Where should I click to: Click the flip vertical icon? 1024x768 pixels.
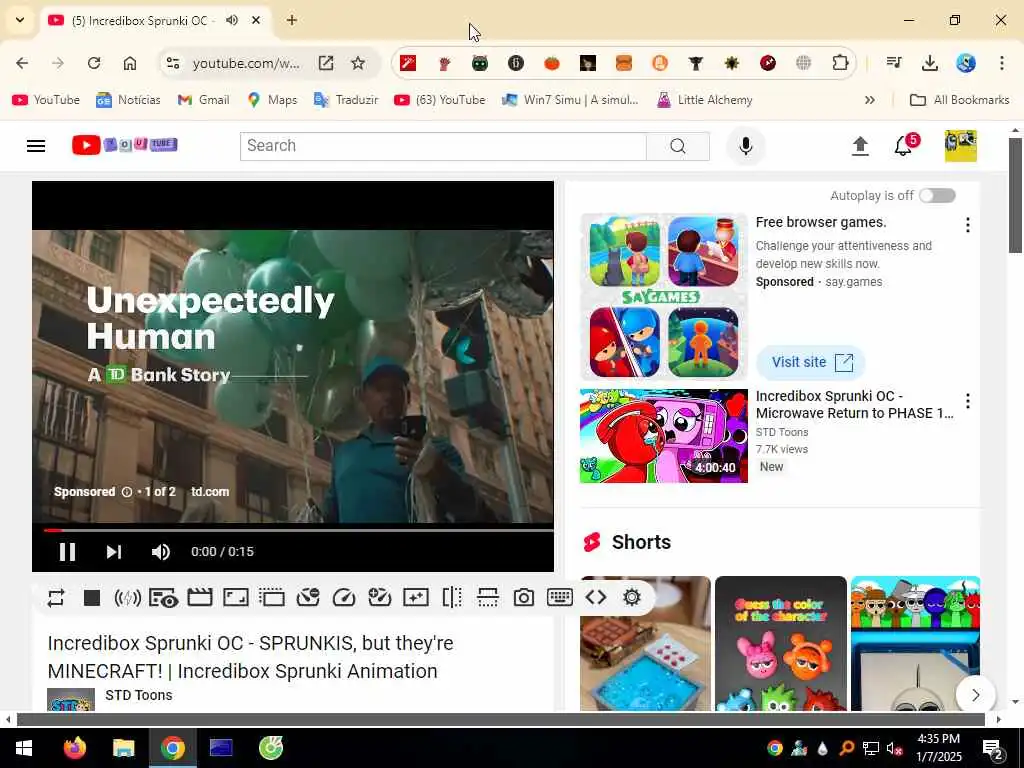tap(488, 598)
